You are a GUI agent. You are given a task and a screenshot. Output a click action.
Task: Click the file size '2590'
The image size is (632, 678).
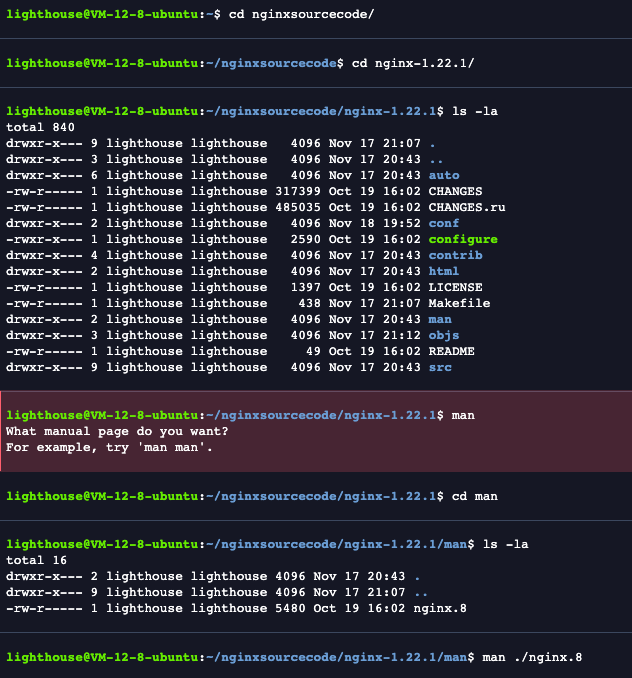coord(306,239)
